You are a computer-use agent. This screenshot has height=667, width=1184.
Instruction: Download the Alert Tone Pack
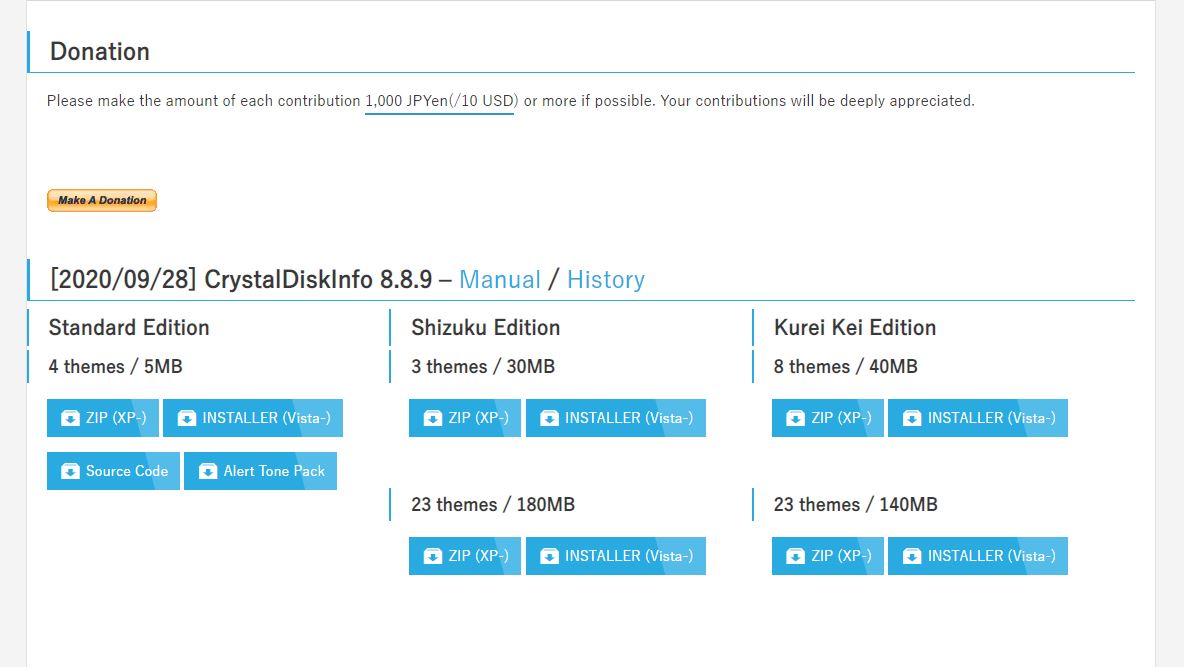point(261,471)
